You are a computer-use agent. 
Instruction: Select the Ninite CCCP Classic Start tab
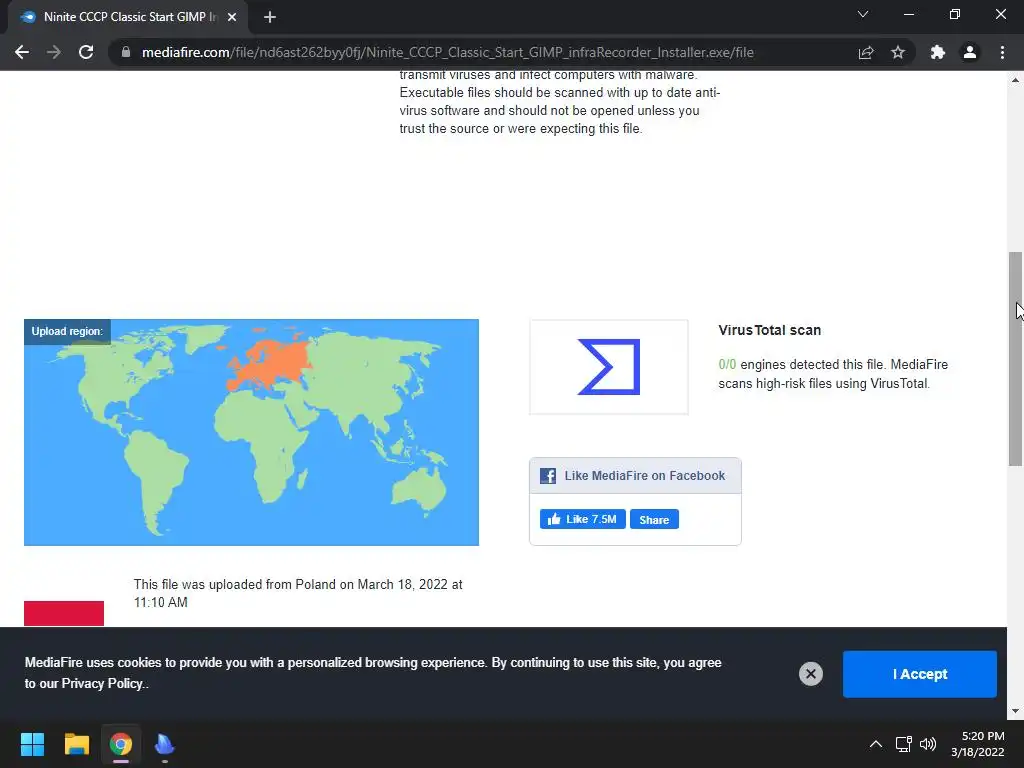[127, 17]
